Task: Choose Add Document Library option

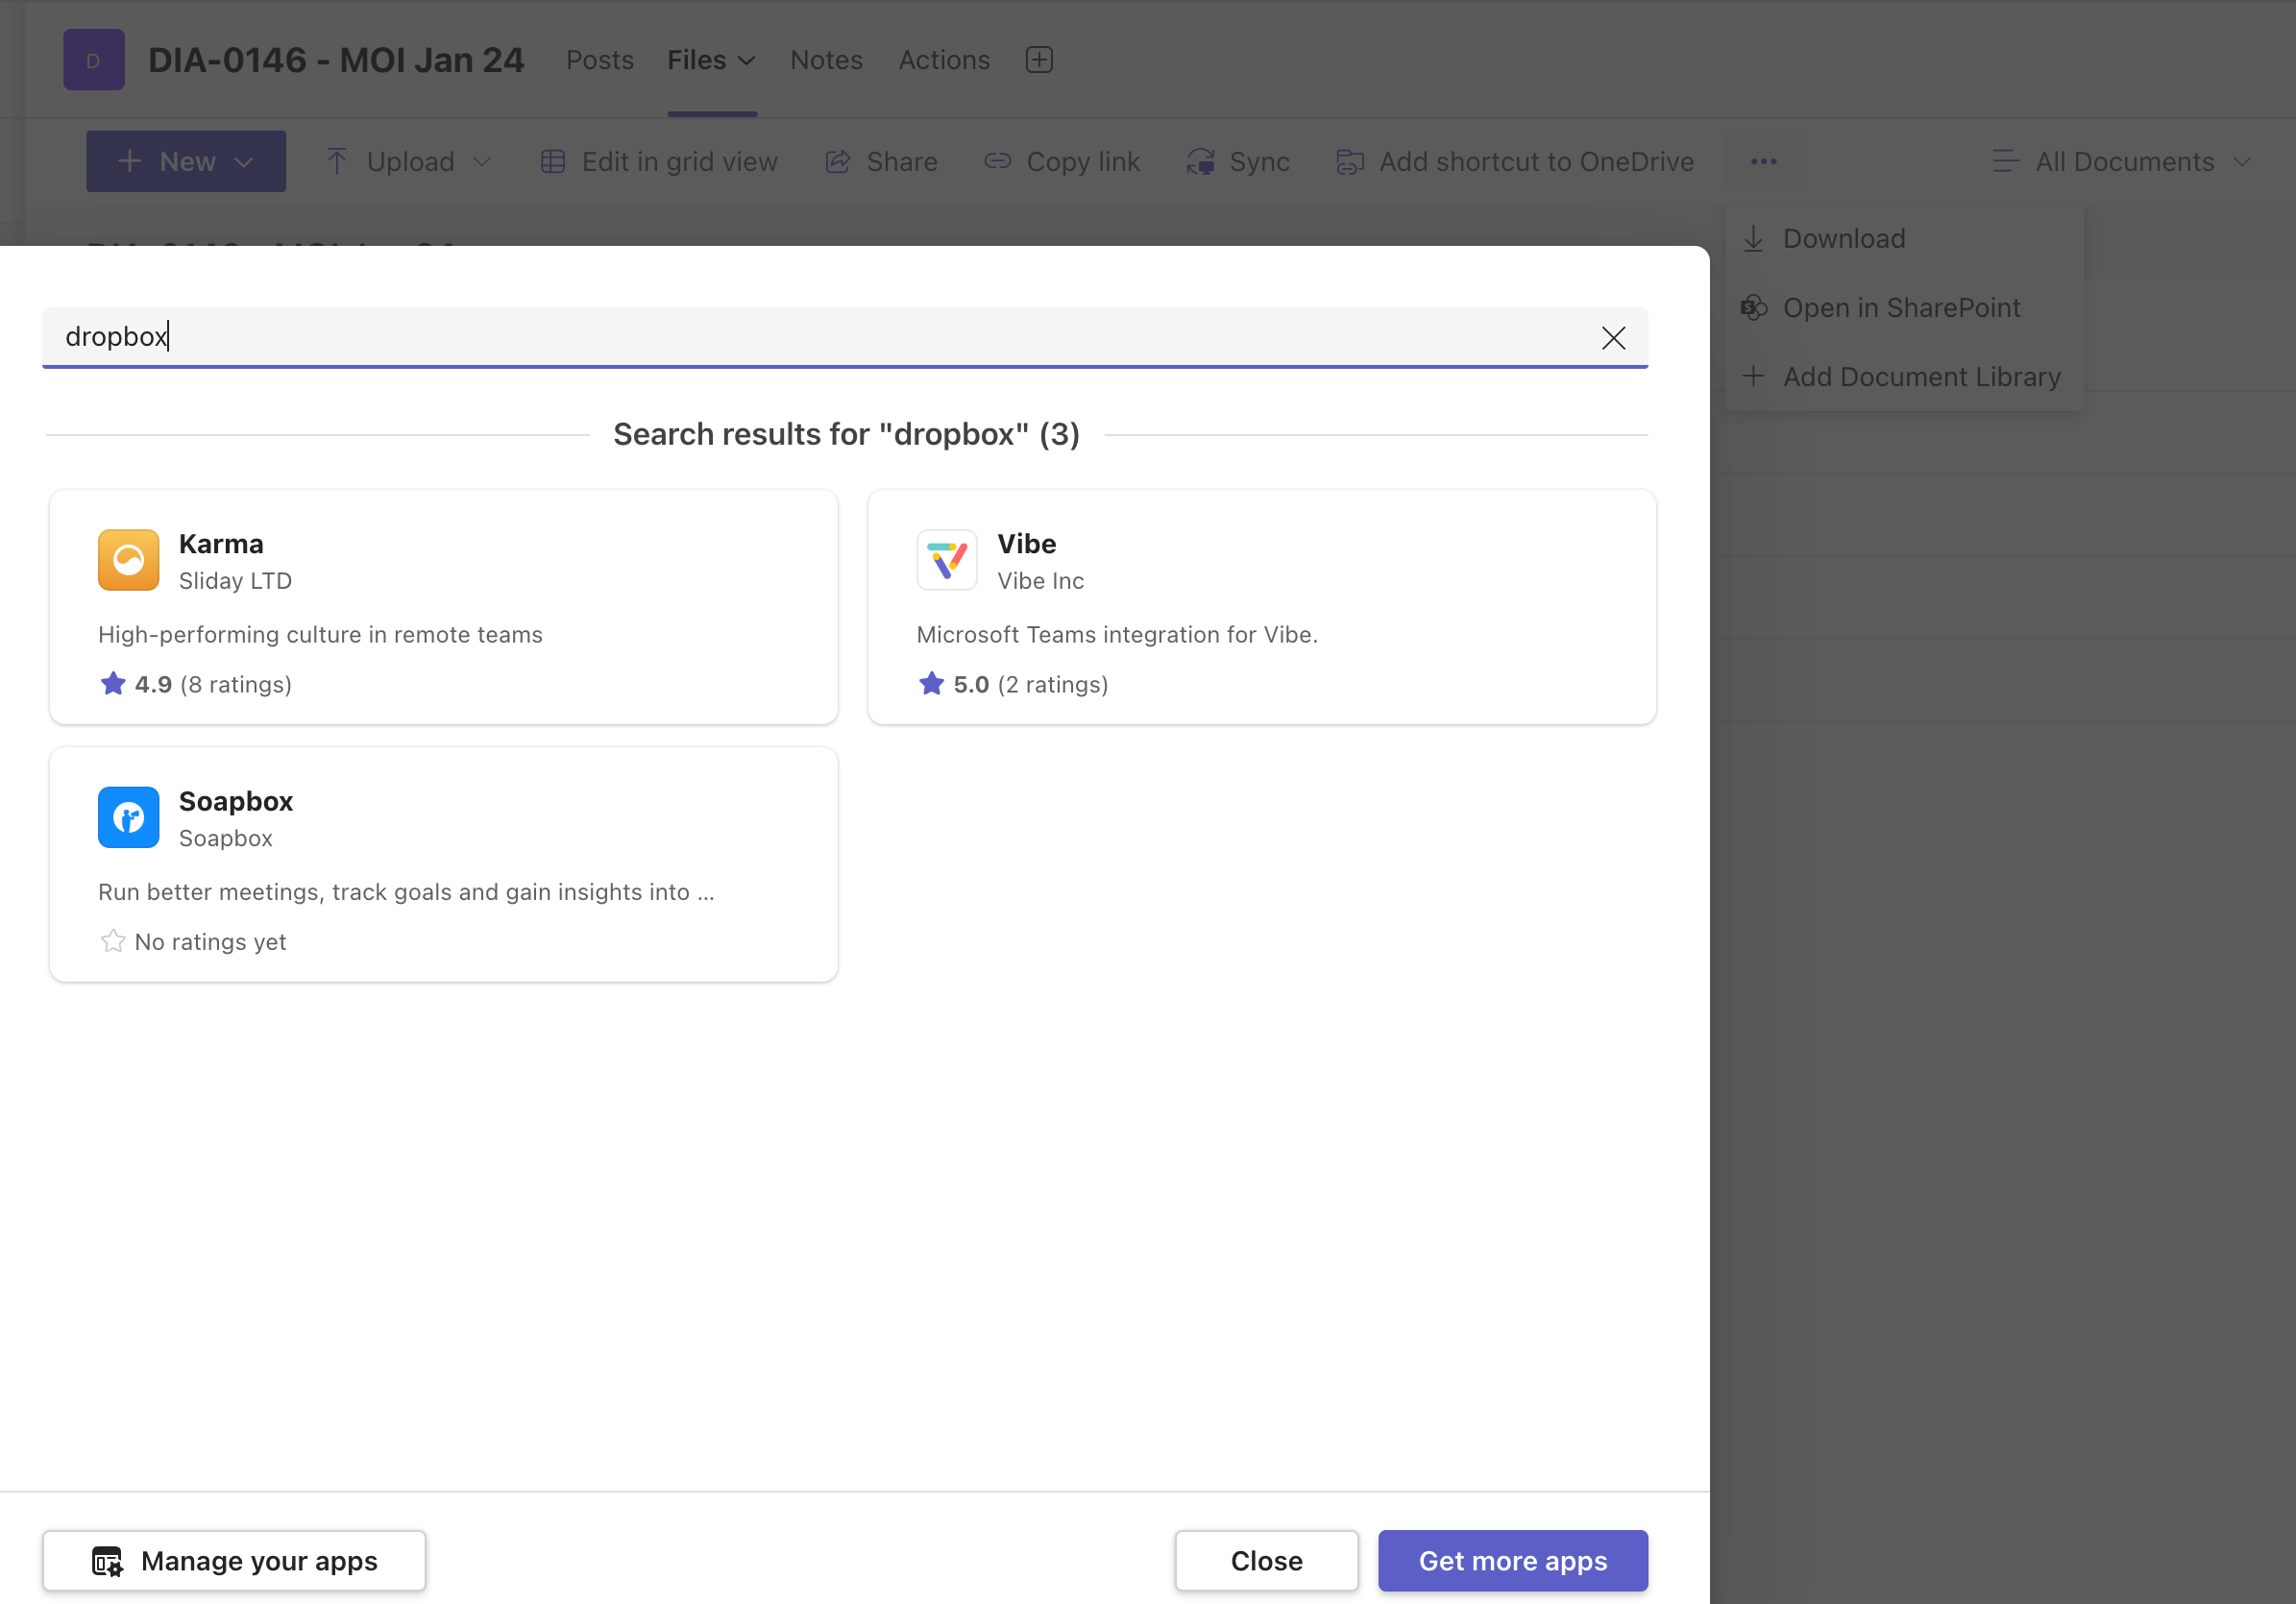Action: click(x=1920, y=377)
